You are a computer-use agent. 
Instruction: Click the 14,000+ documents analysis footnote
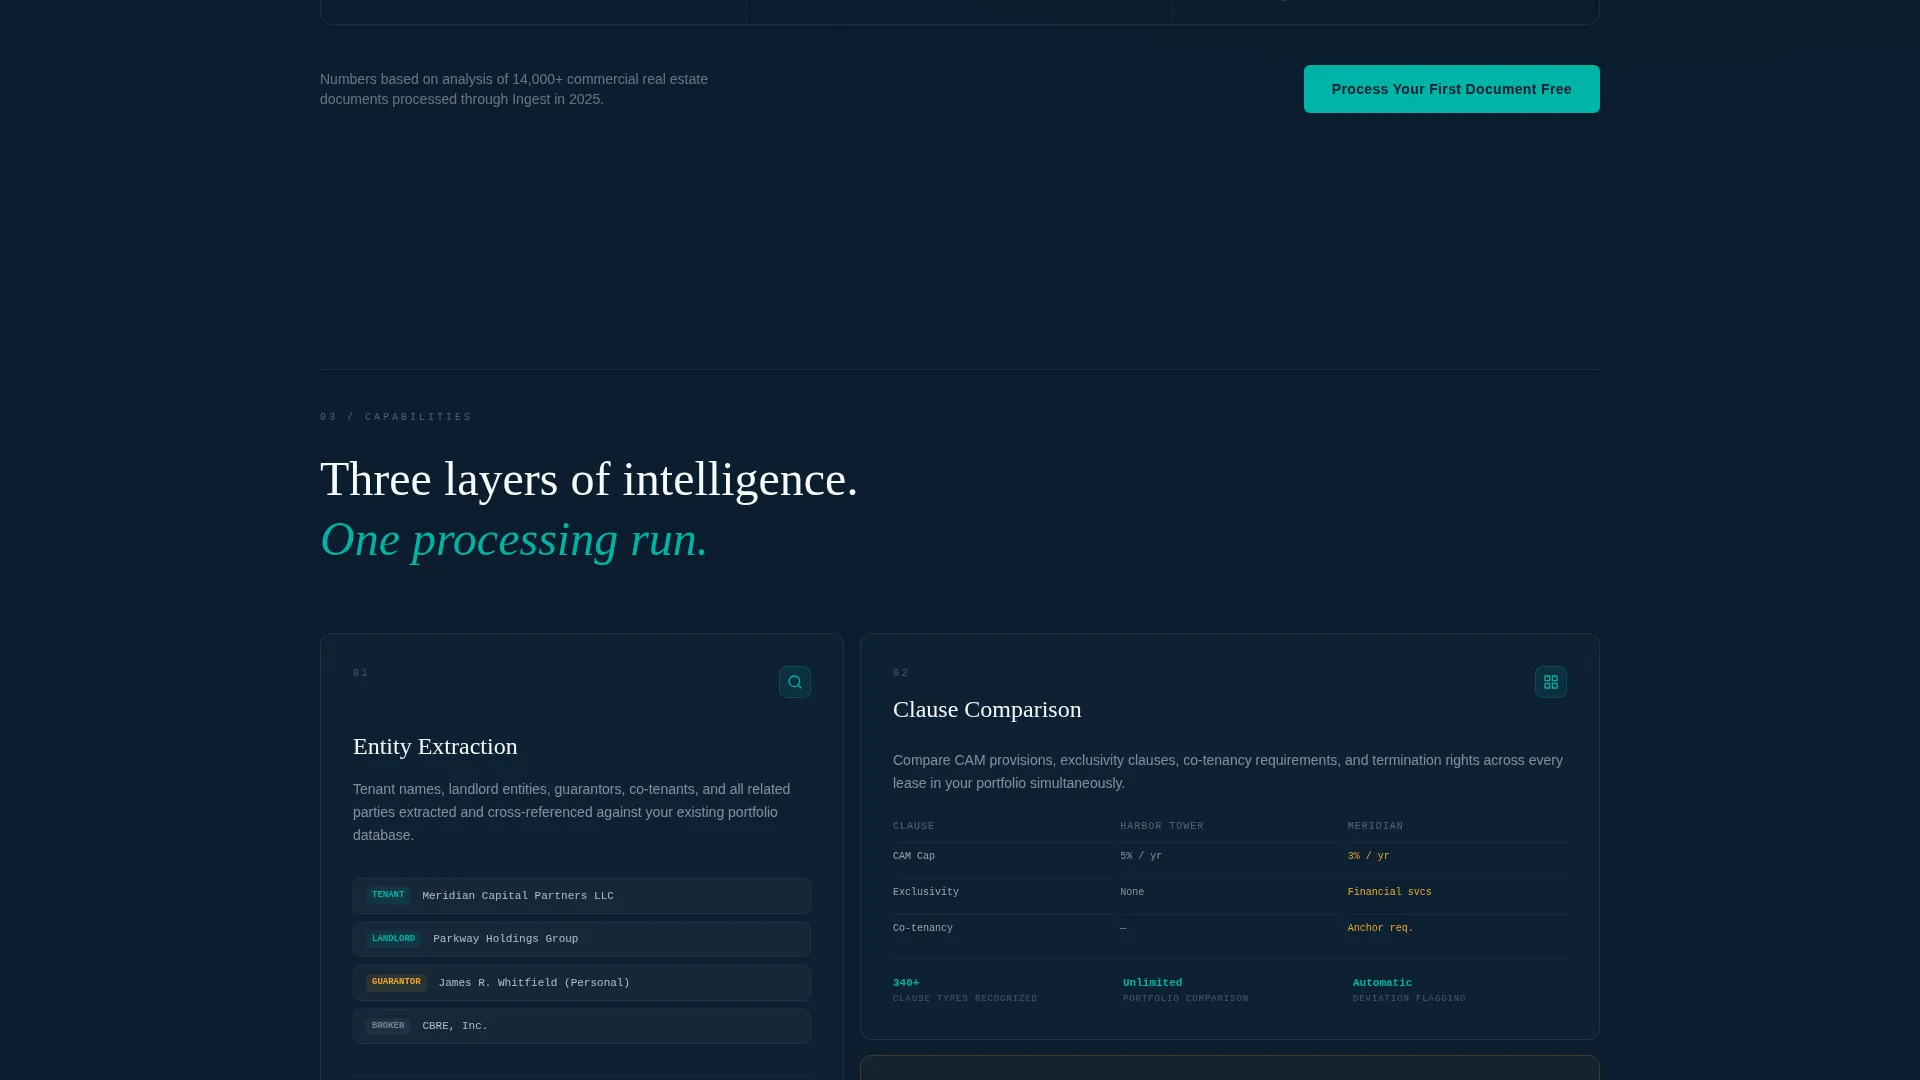pyautogui.click(x=514, y=89)
